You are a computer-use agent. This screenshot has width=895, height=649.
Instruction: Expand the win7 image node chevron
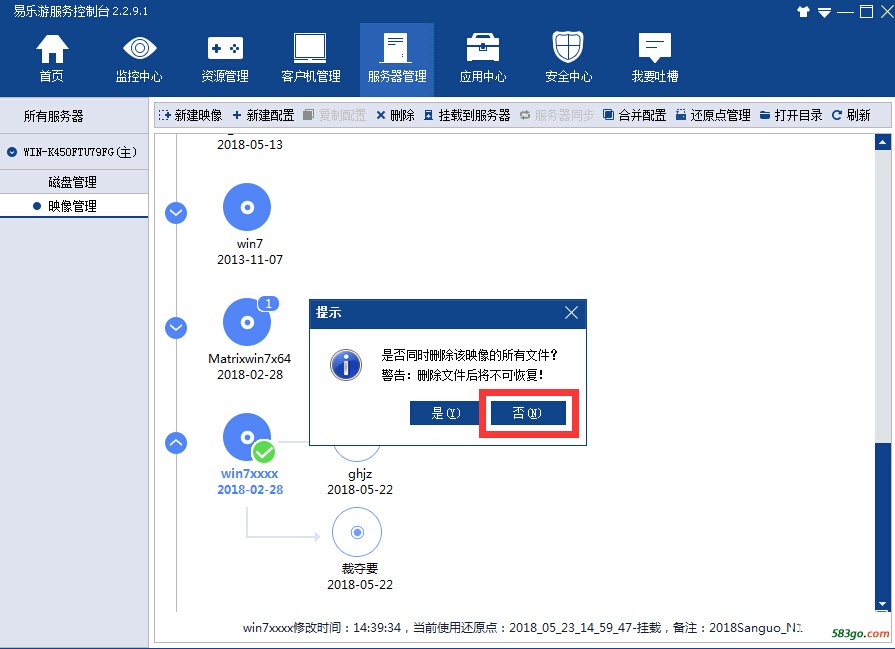176,213
